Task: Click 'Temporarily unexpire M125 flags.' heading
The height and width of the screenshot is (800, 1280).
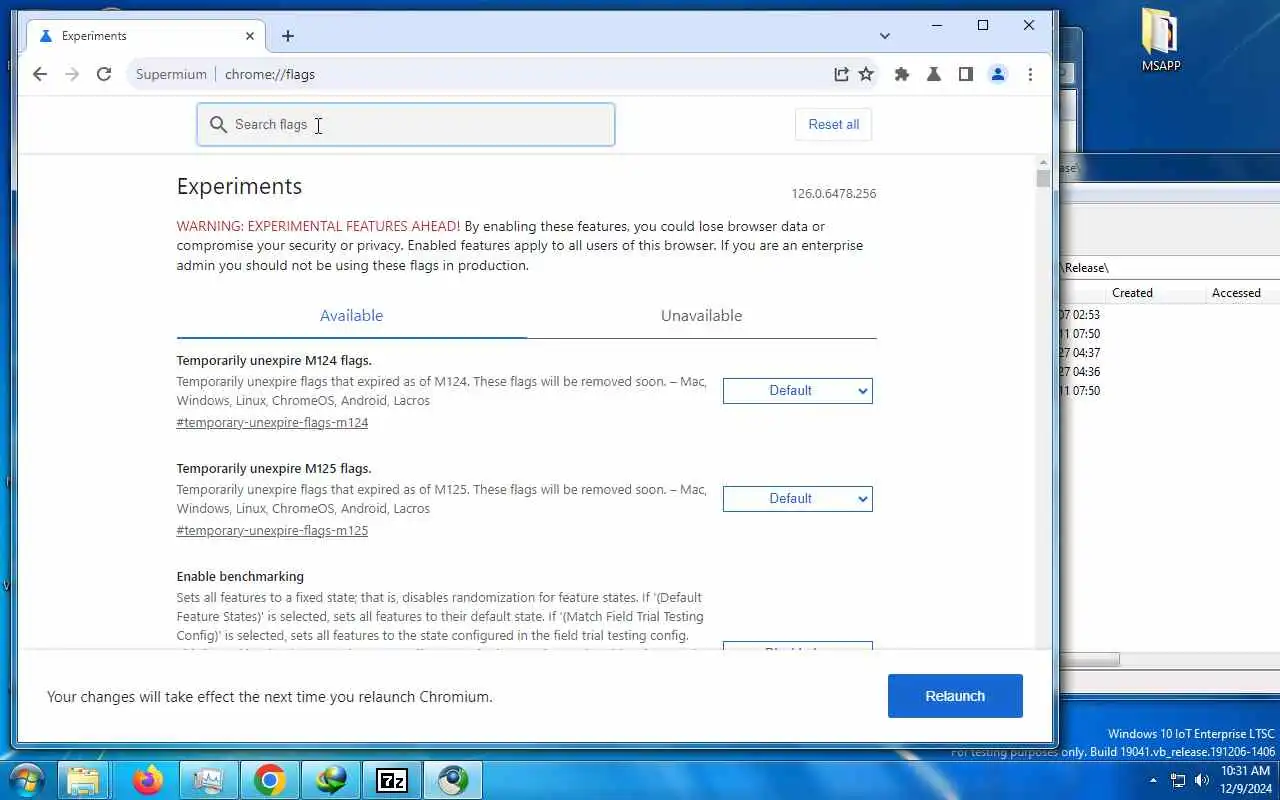Action: tap(274, 469)
